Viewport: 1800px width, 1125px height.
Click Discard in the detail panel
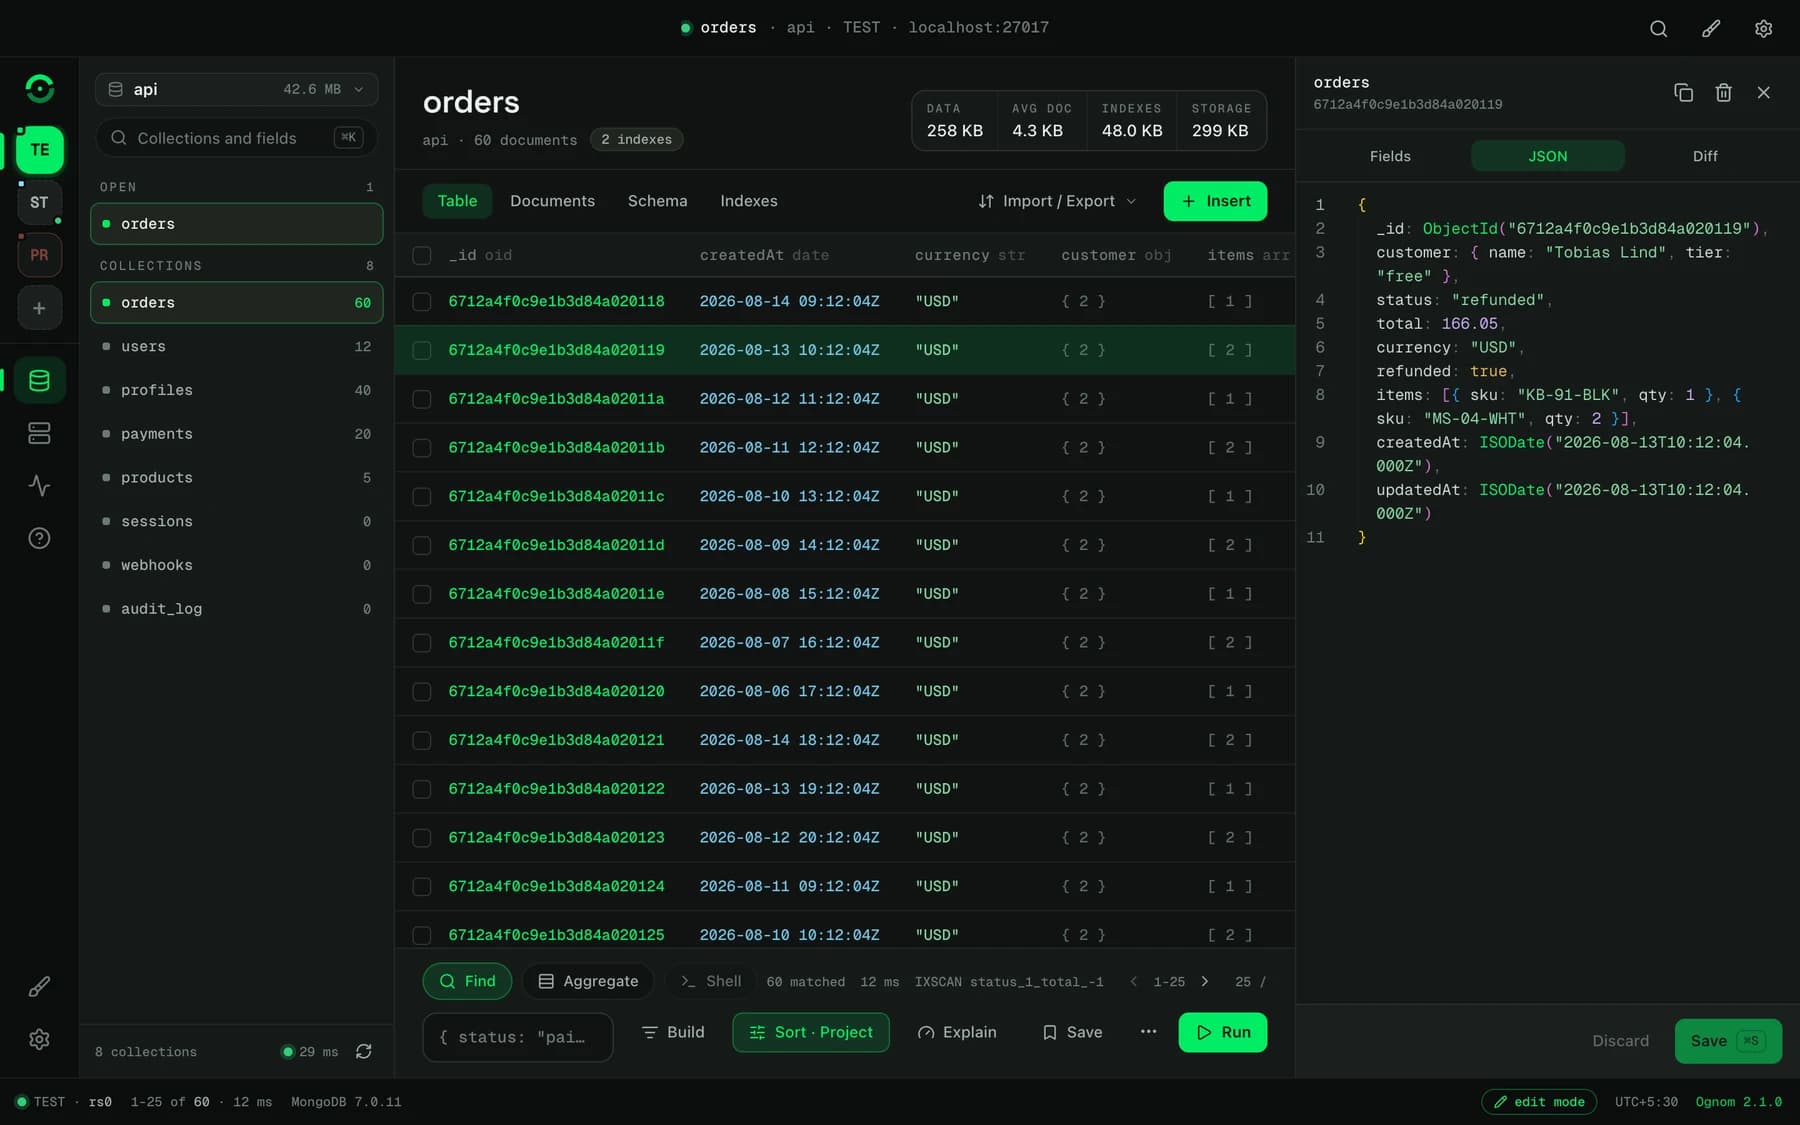(x=1620, y=1041)
